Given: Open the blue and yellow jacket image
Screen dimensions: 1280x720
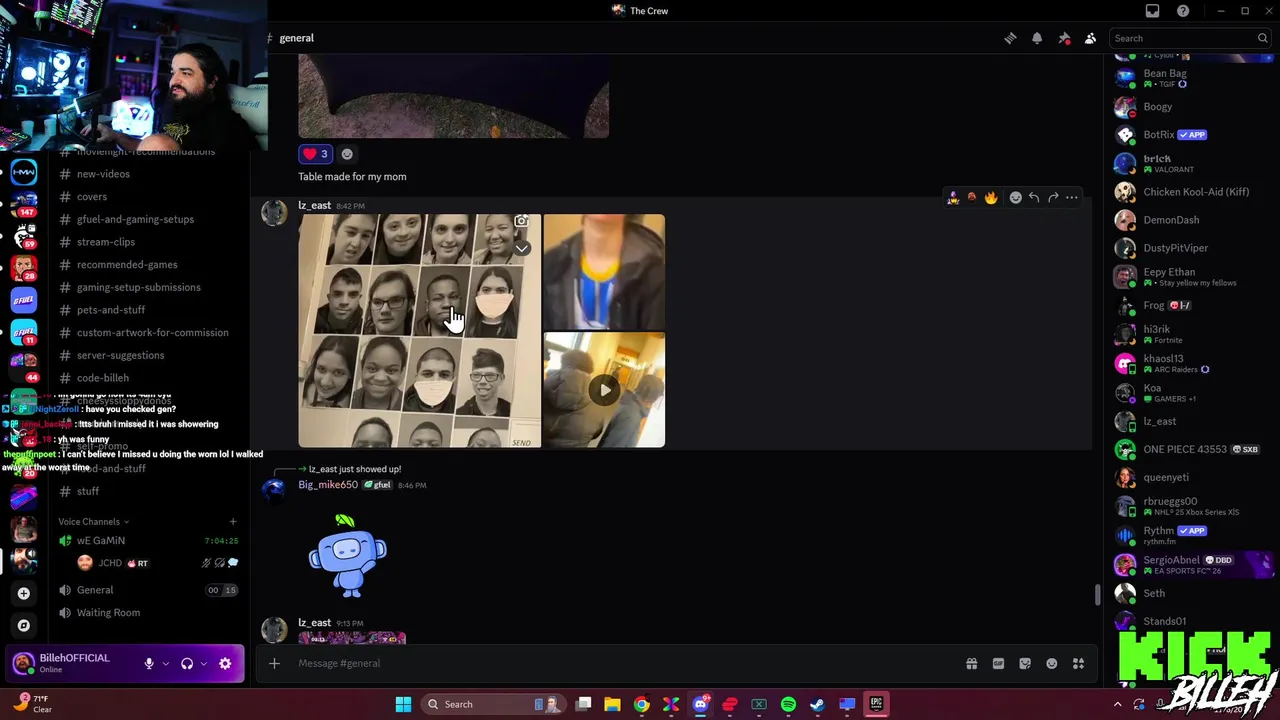Looking at the screenshot, I should click(x=604, y=271).
